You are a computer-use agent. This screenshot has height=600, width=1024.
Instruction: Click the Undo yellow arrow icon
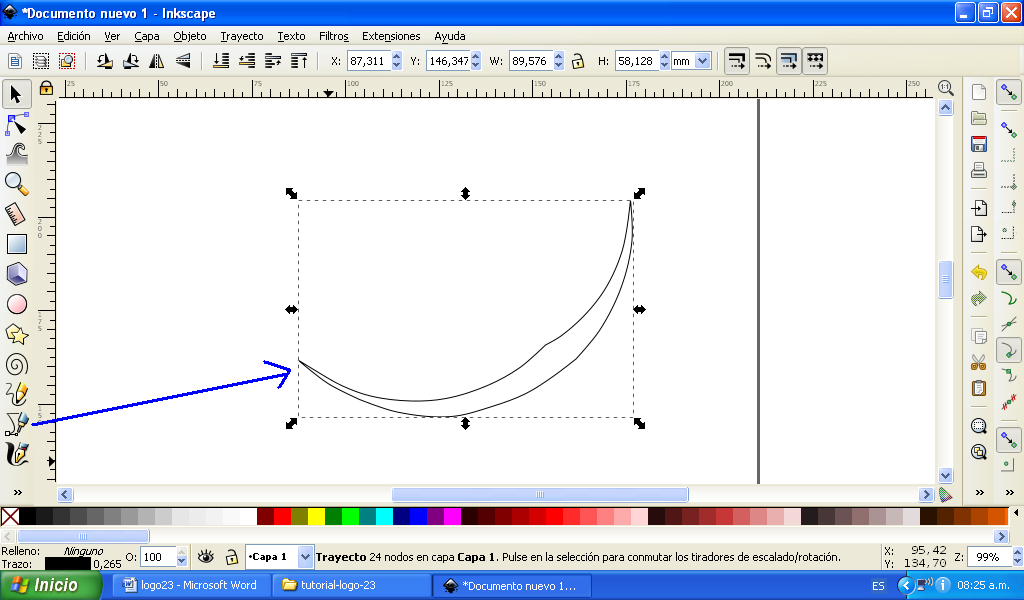coord(978,272)
